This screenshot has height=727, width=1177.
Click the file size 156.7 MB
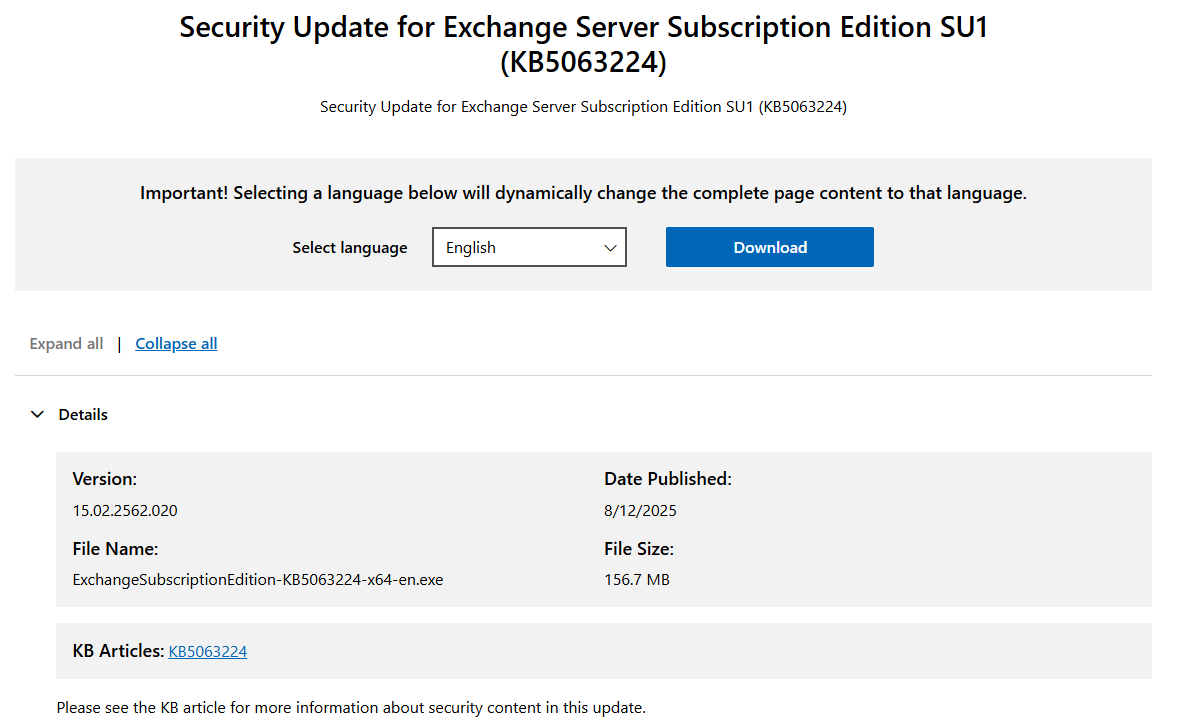tap(637, 580)
